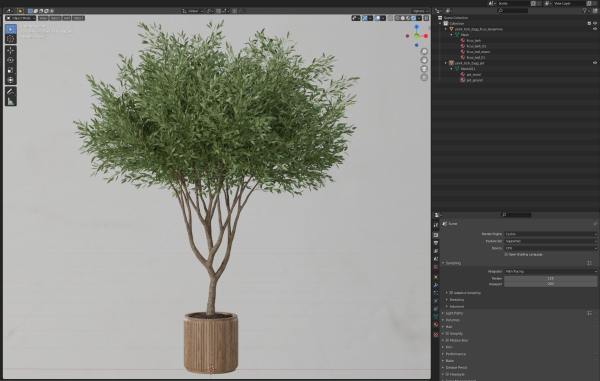The height and width of the screenshot is (381, 600).
Task: Select the Measure tool
Action: tap(11, 101)
